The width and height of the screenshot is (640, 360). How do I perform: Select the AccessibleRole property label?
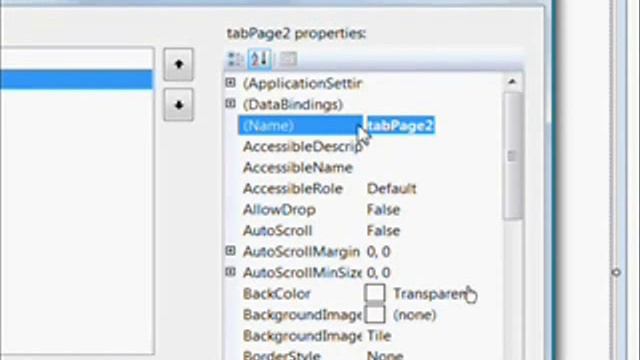pyautogui.click(x=293, y=189)
